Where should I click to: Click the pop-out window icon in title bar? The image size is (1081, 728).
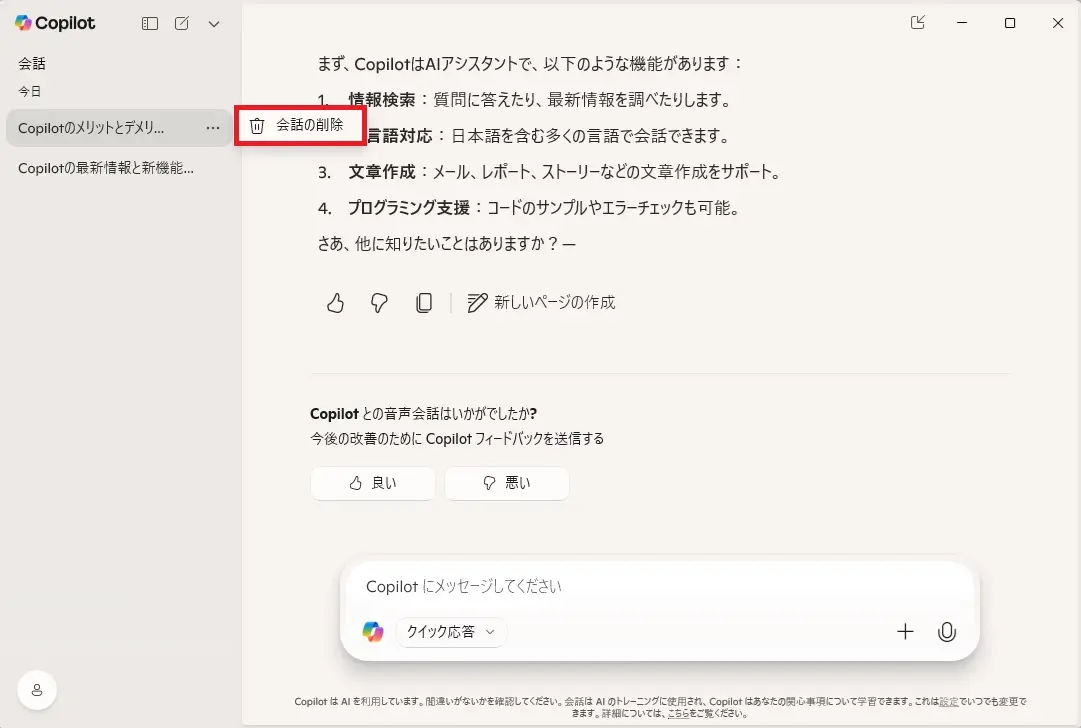[918, 23]
